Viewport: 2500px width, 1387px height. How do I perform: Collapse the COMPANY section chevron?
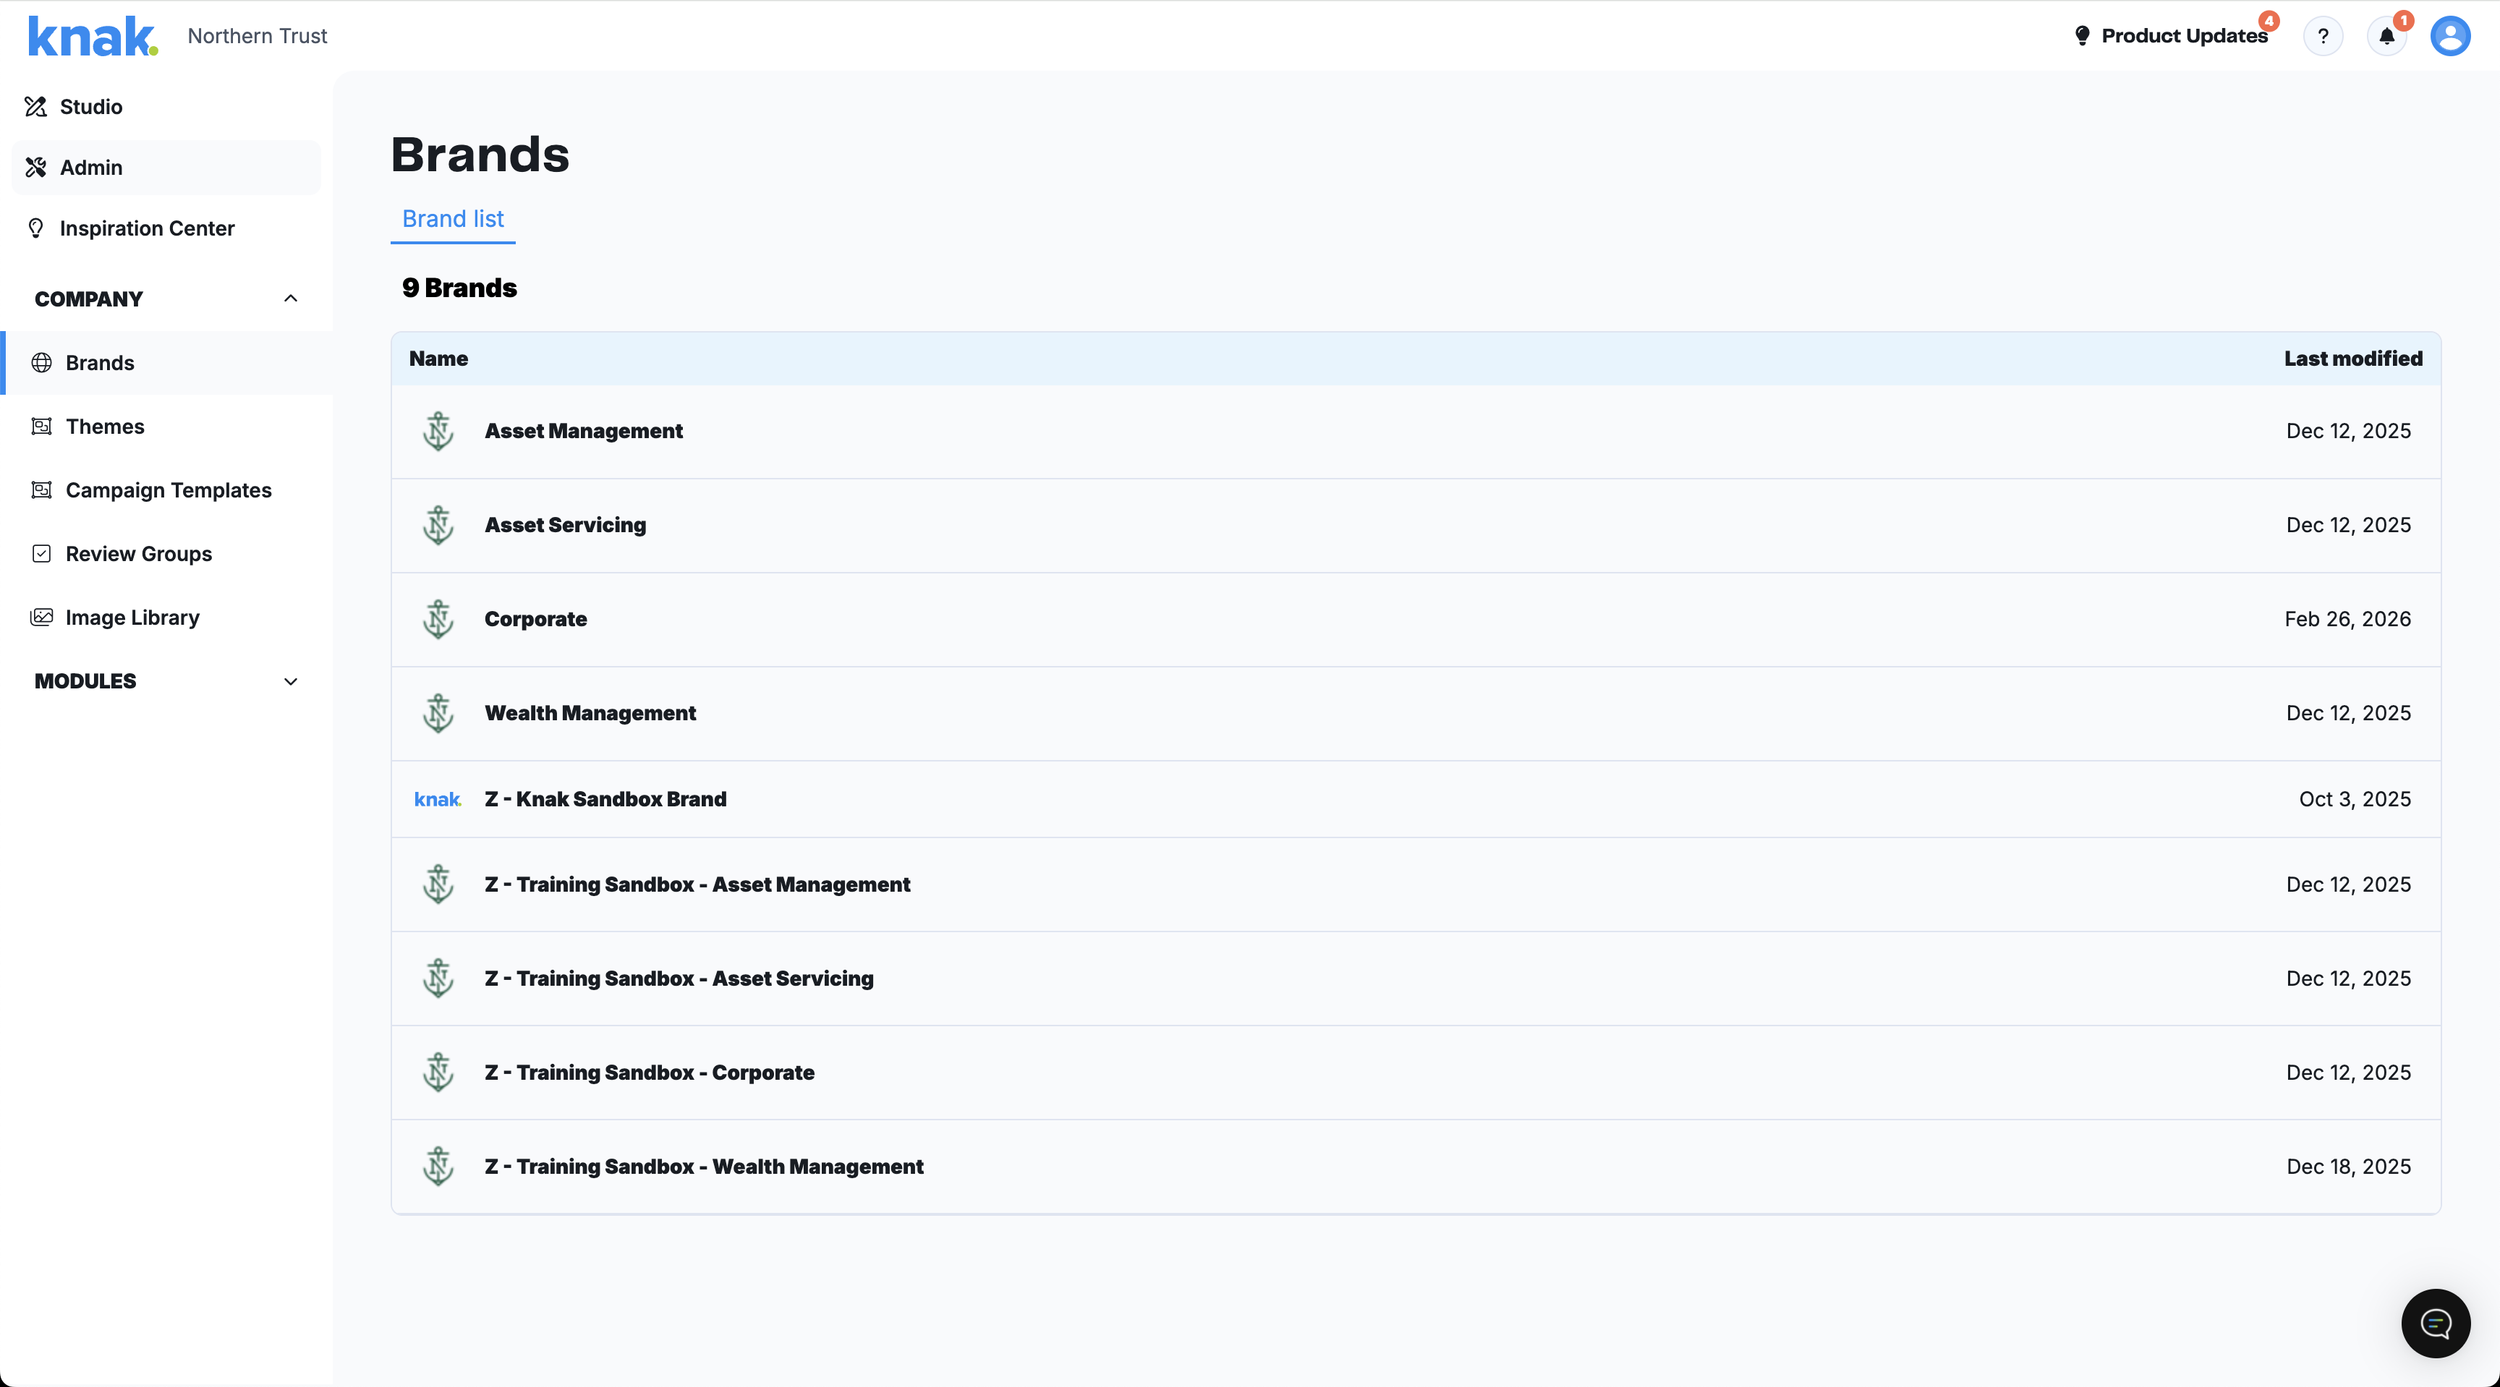291,299
